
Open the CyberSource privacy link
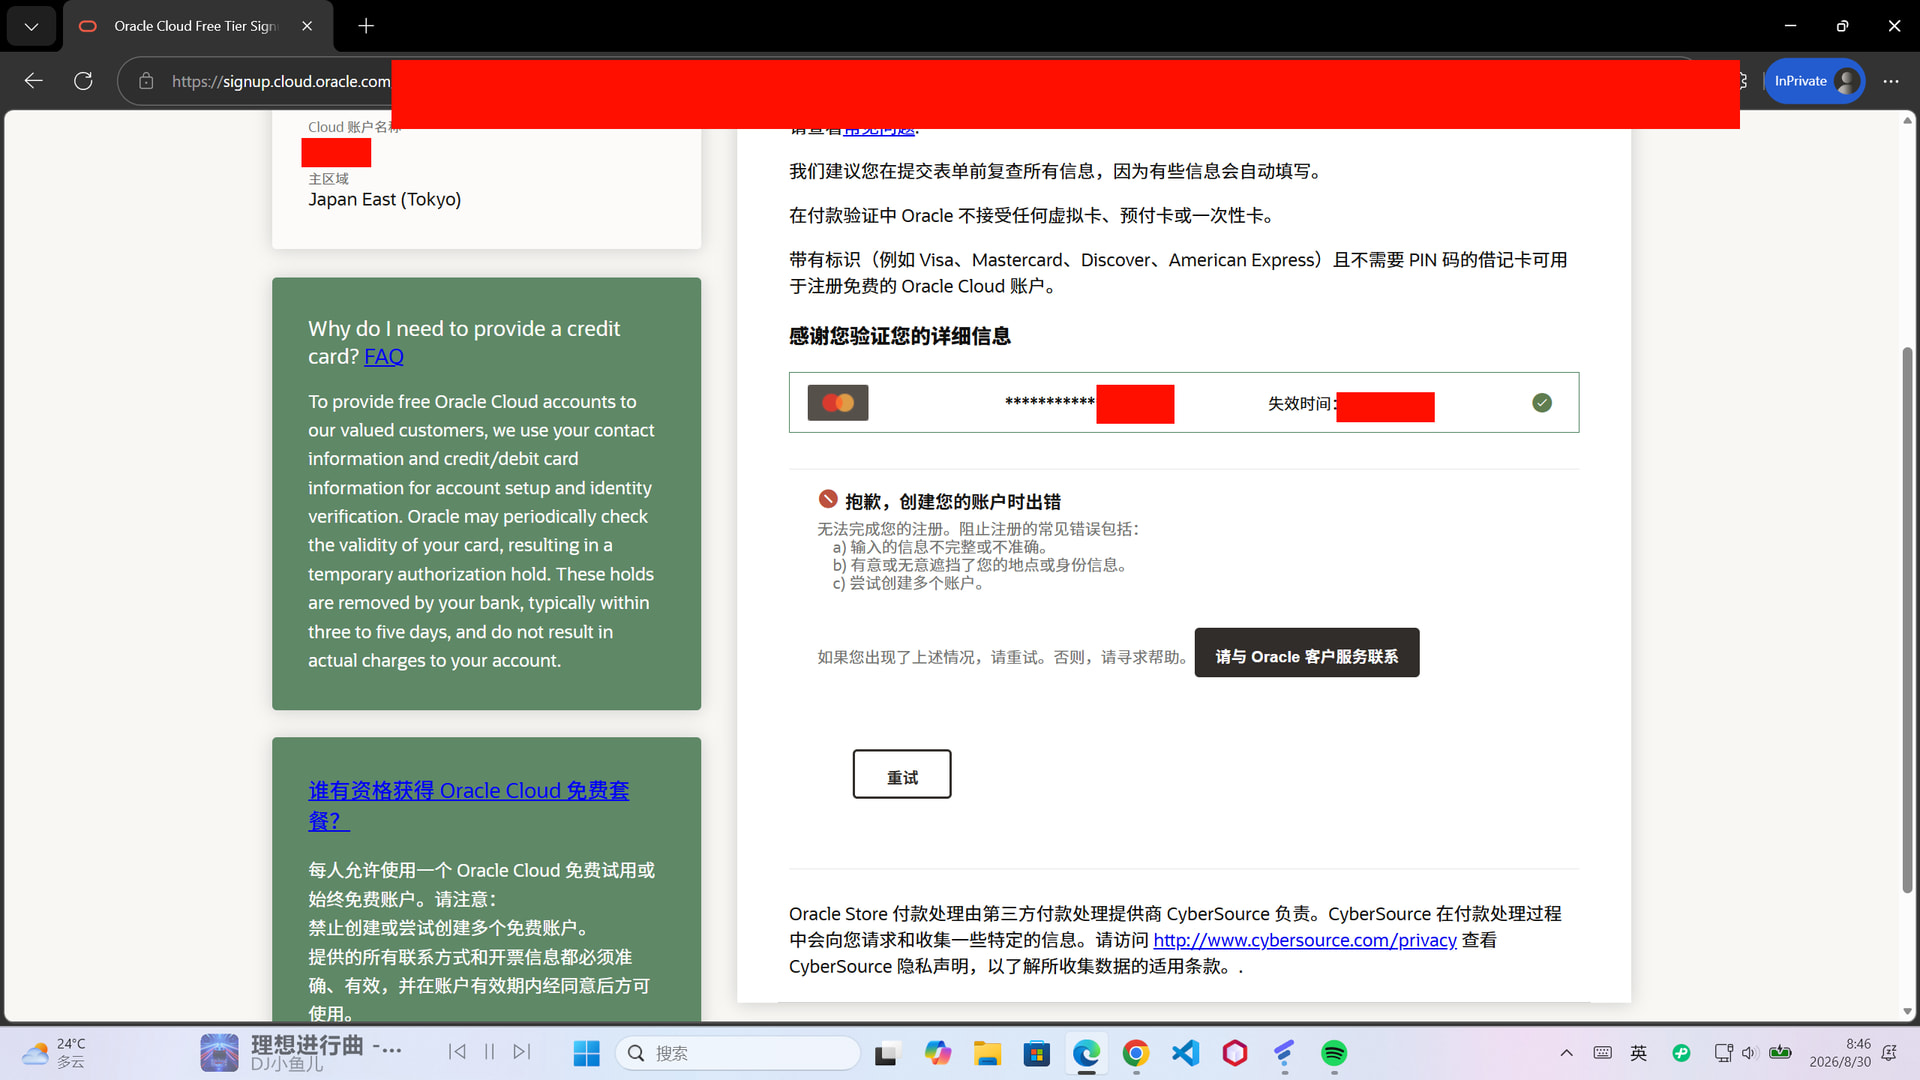(1305, 941)
